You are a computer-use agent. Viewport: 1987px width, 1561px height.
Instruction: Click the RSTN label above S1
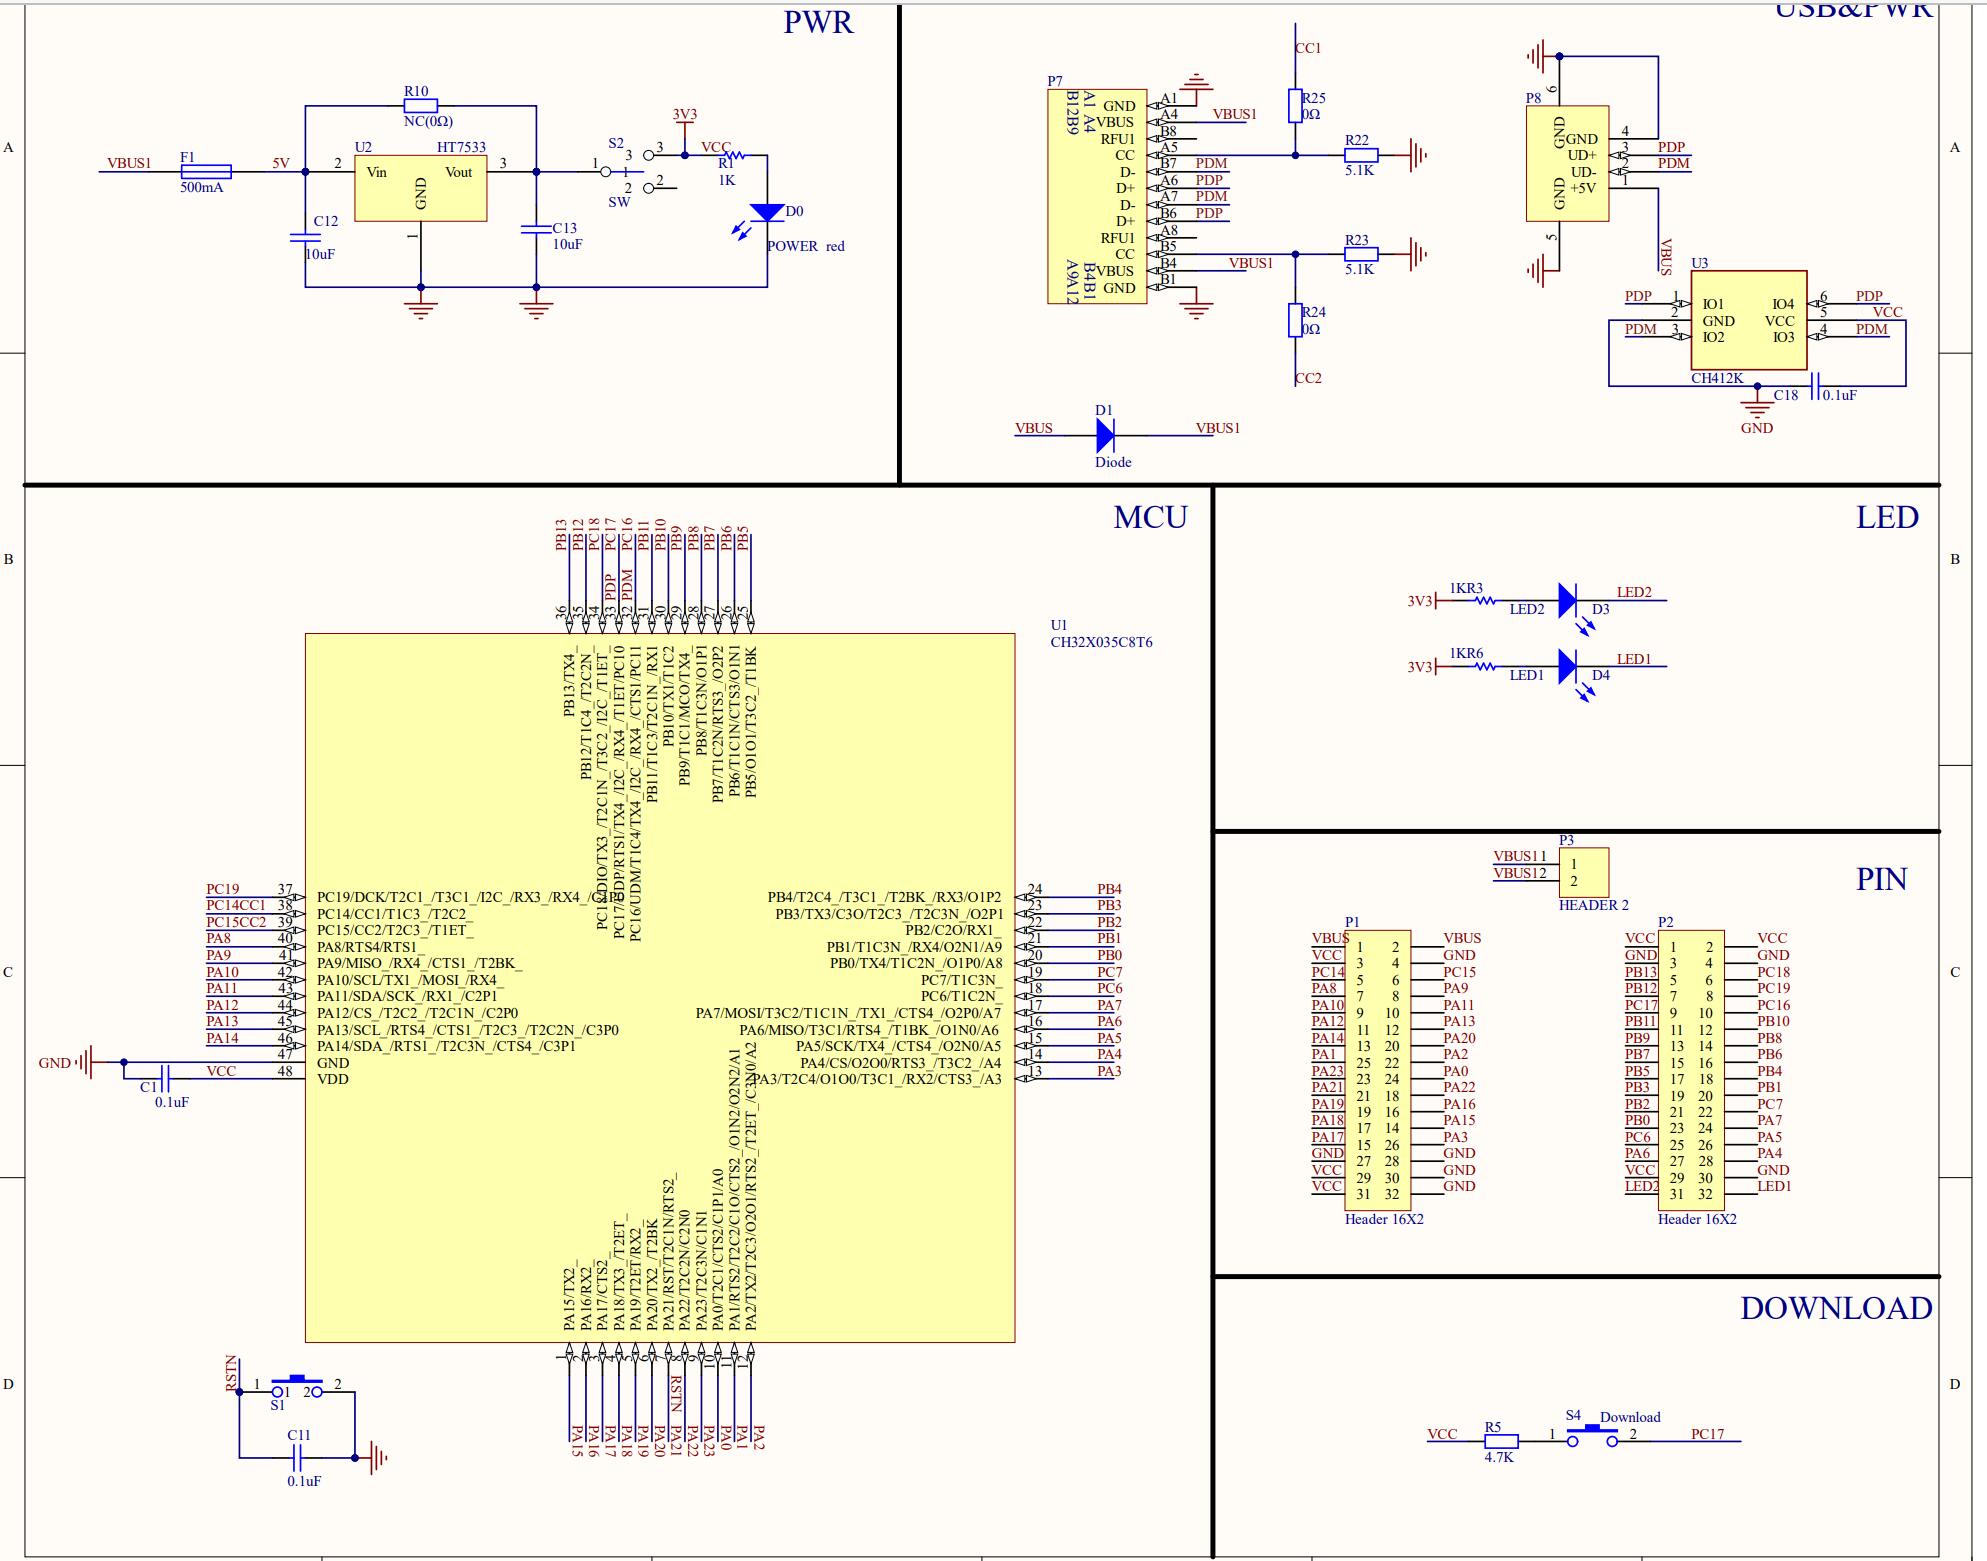pyautogui.click(x=231, y=1373)
